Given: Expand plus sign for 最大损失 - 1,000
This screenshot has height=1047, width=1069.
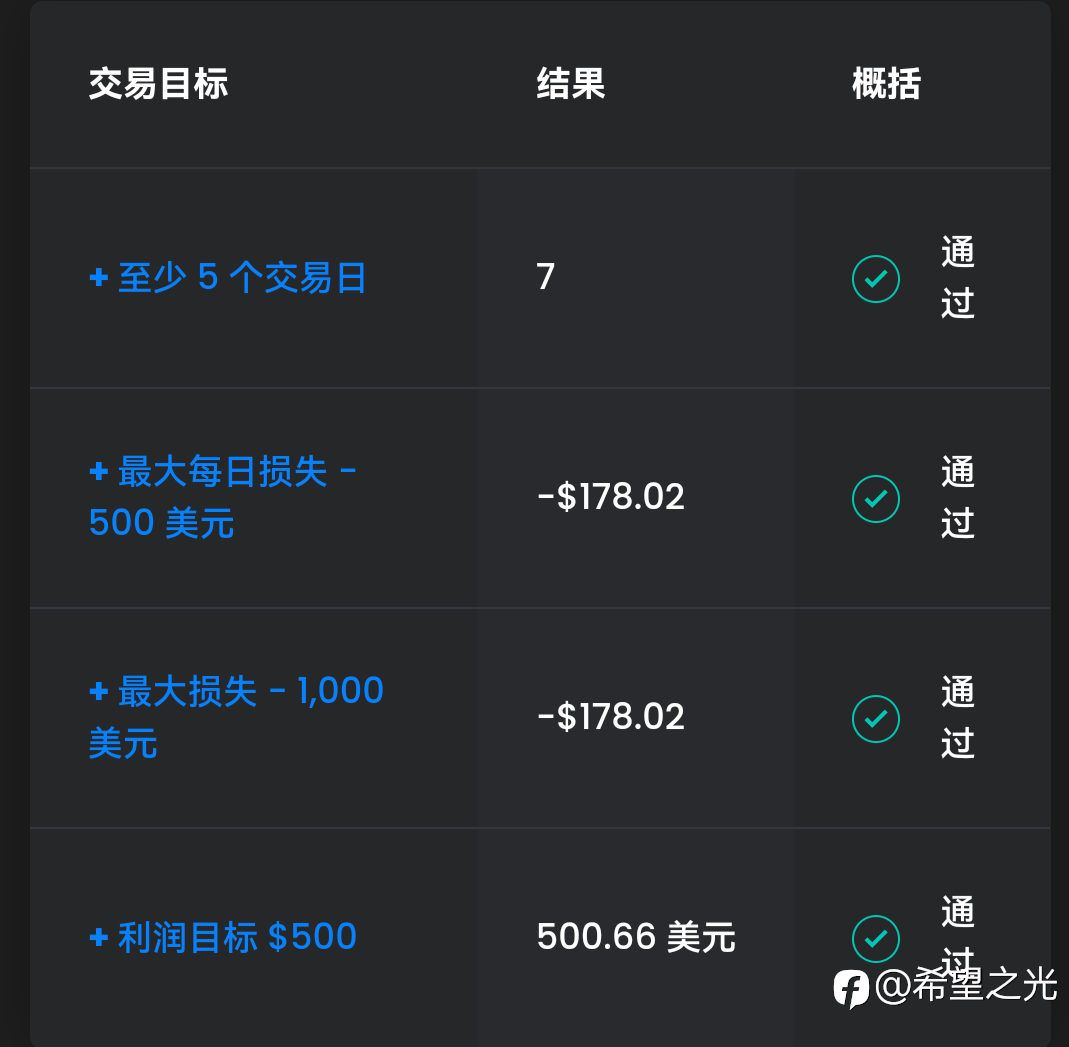Looking at the screenshot, I should [99, 691].
